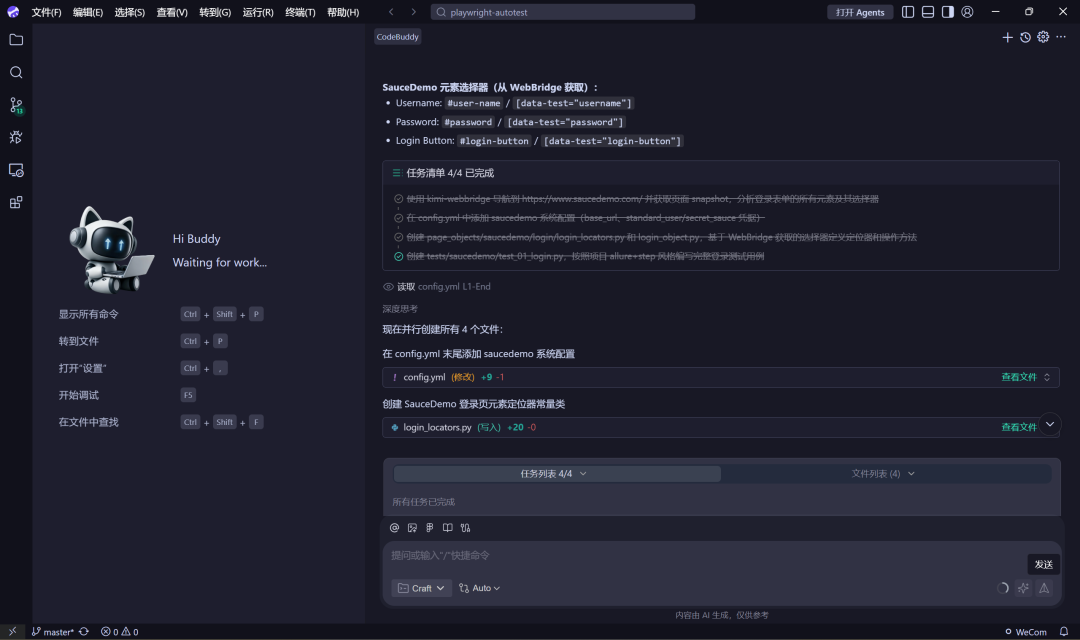The height and width of the screenshot is (640, 1080).
Task: Click the eye icon beside 读取 config.yml
Action: point(388,287)
